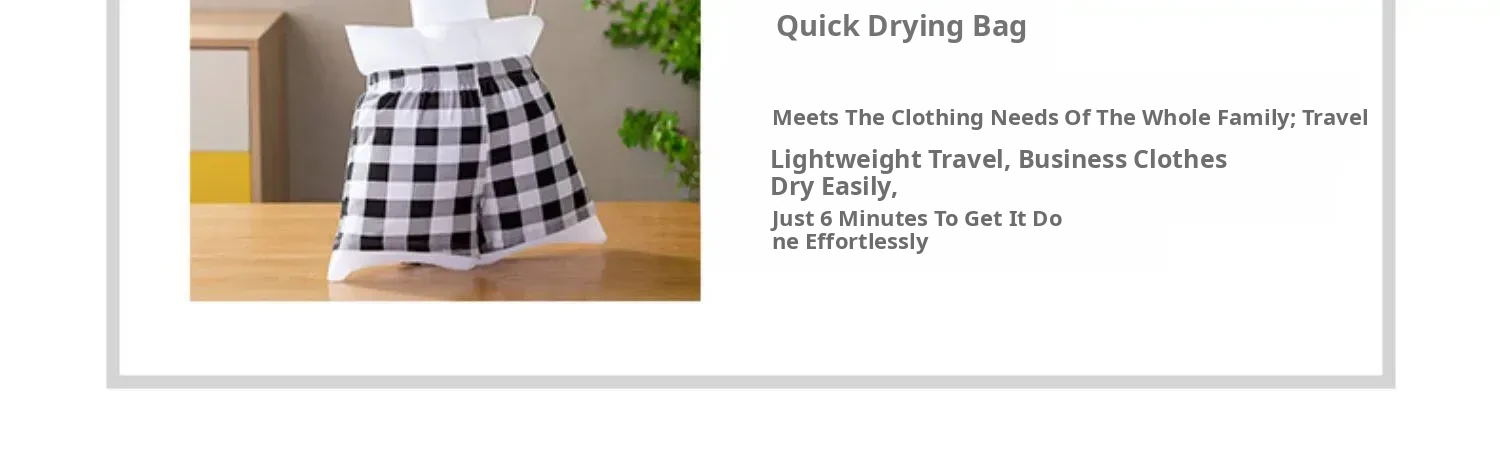Image resolution: width=1500 pixels, height=453 pixels.
Task: Click the 'Meets The Clothing Needs' text line
Action: coord(1070,118)
